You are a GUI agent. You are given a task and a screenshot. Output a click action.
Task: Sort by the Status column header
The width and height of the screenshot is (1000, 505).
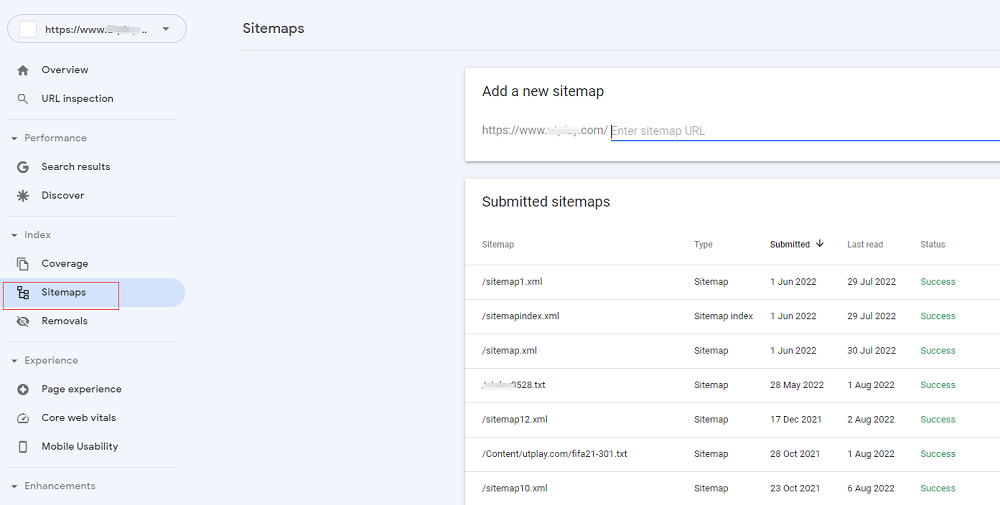tap(932, 244)
